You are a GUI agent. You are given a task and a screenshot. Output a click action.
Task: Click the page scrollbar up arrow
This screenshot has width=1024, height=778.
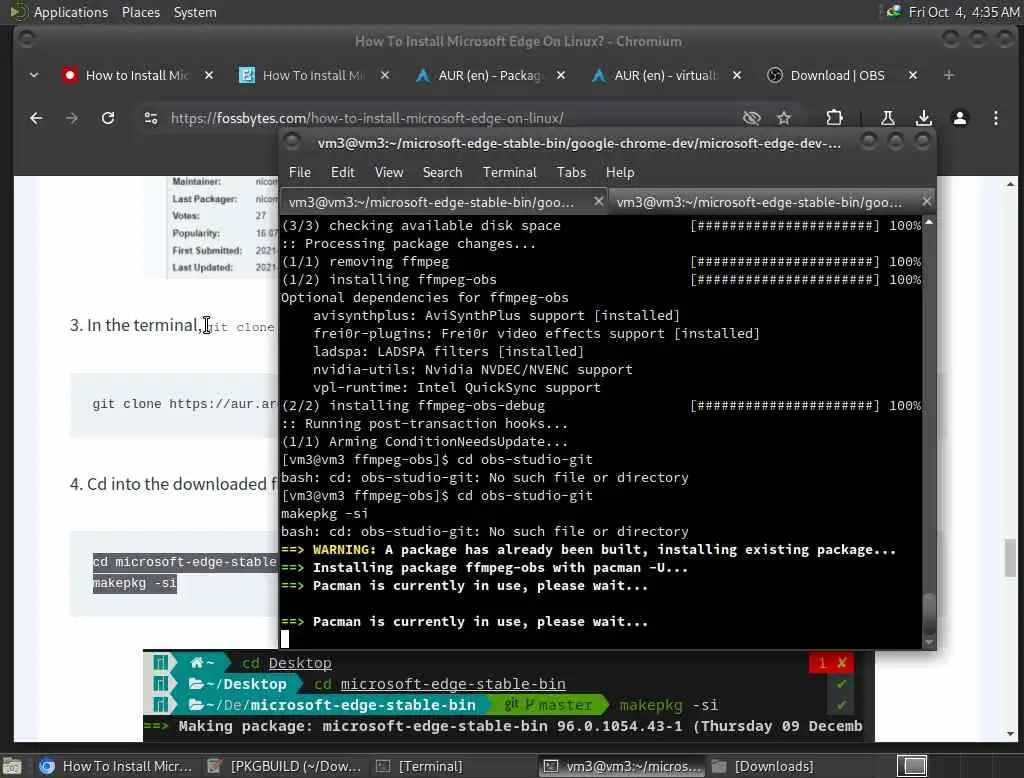[1010, 184]
